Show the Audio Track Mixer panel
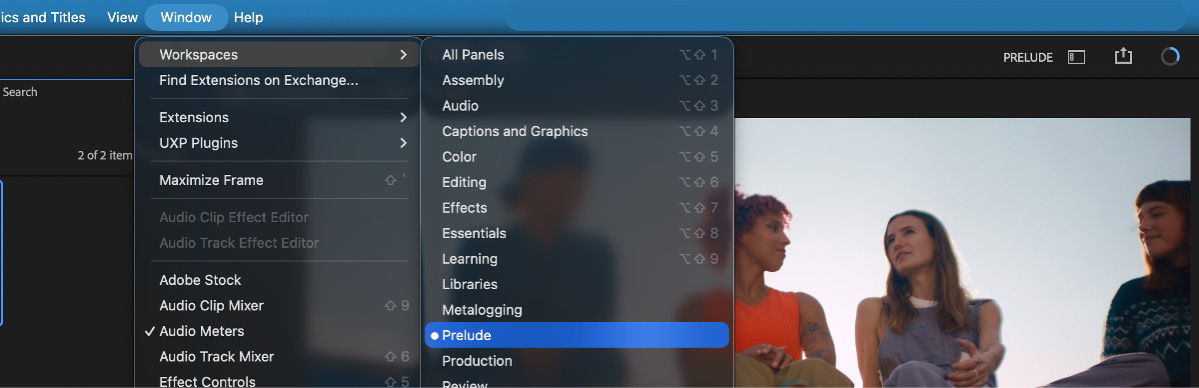Image resolution: width=1199 pixels, height=388 pixels. (279, 357)
